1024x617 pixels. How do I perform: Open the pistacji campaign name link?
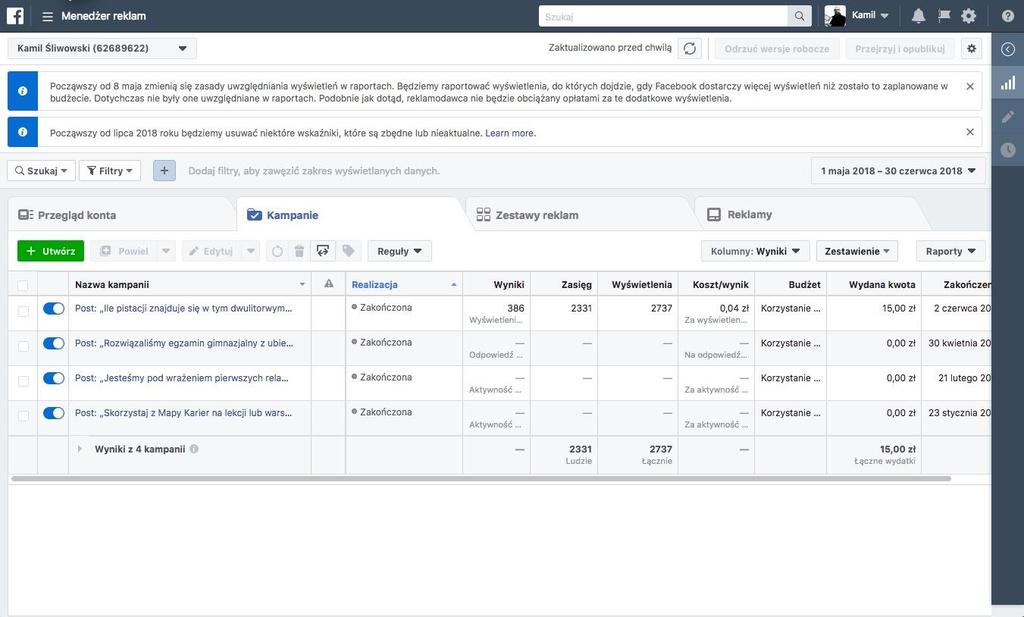[x=184, y=308]
